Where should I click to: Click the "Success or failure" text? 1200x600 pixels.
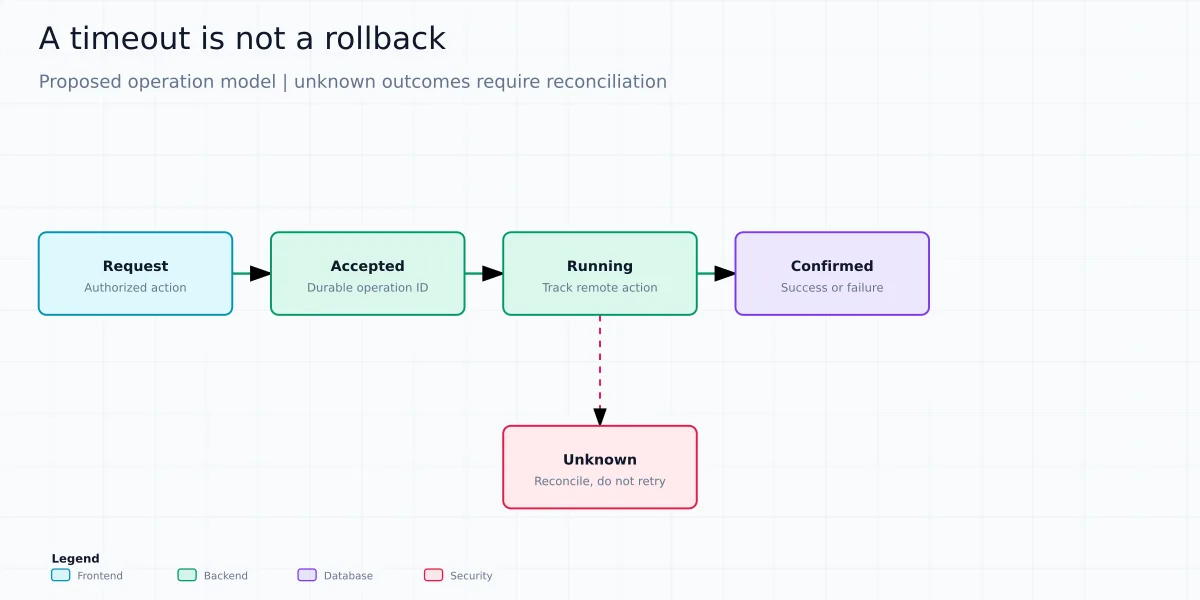click(832, 288)
